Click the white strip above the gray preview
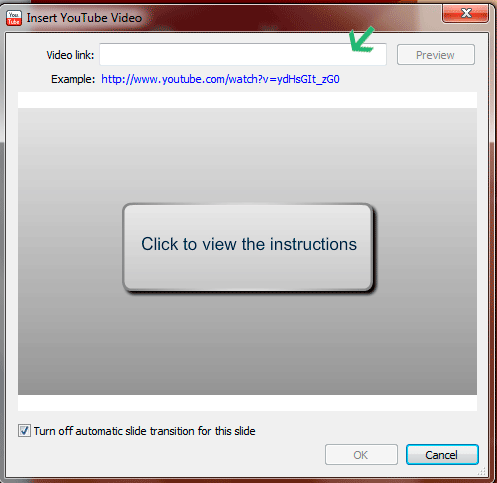 coord(247,100)
